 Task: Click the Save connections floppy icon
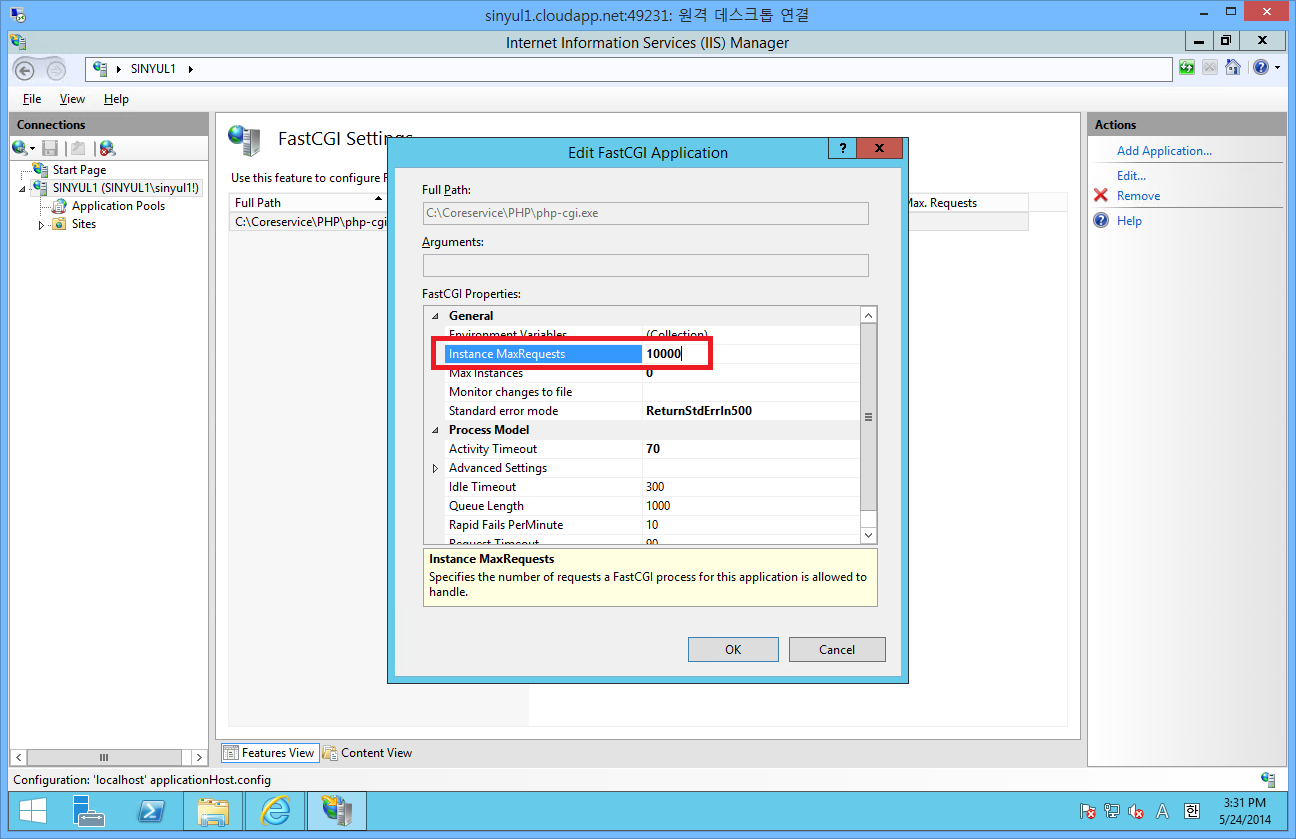click(x=50, y=148)
